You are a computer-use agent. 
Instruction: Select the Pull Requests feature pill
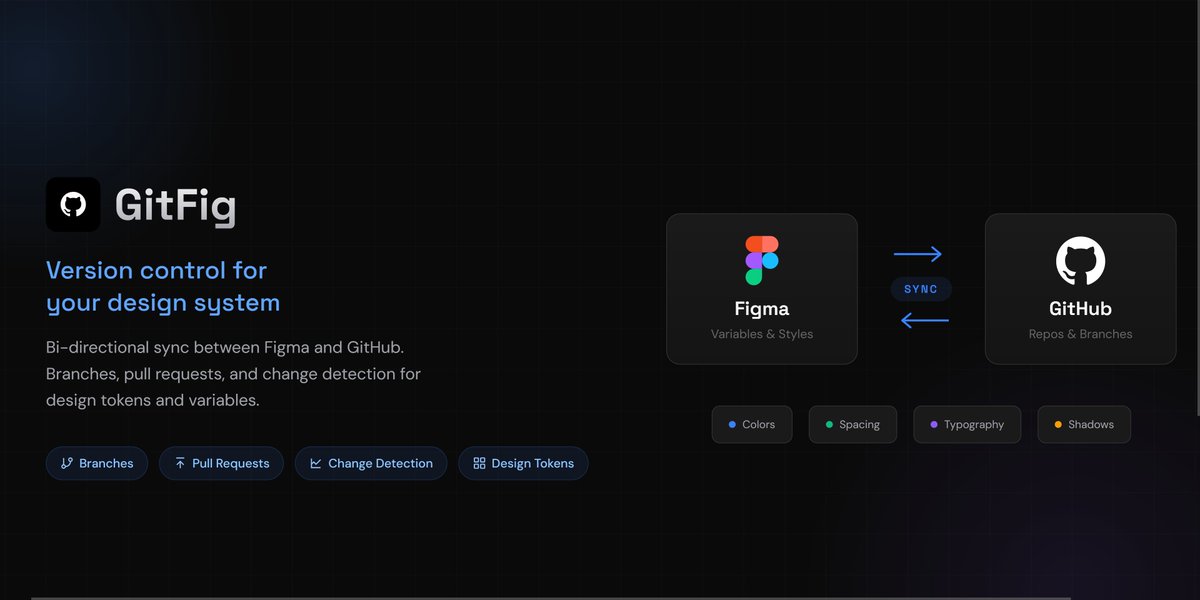(221, 463)
